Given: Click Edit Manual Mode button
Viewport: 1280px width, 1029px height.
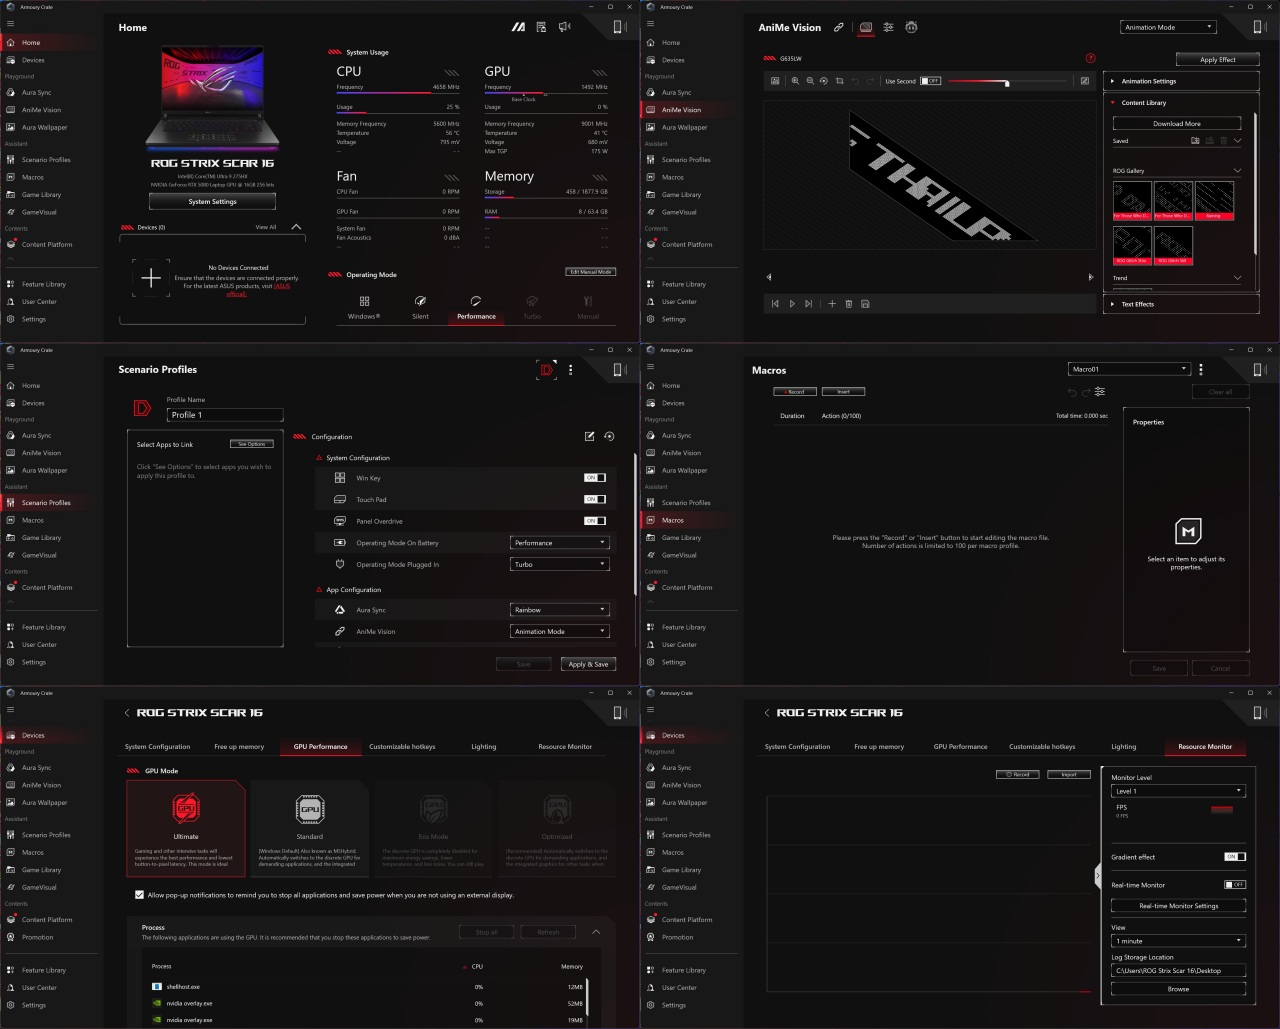Looking at the screenshot, I should pos(590,272).
